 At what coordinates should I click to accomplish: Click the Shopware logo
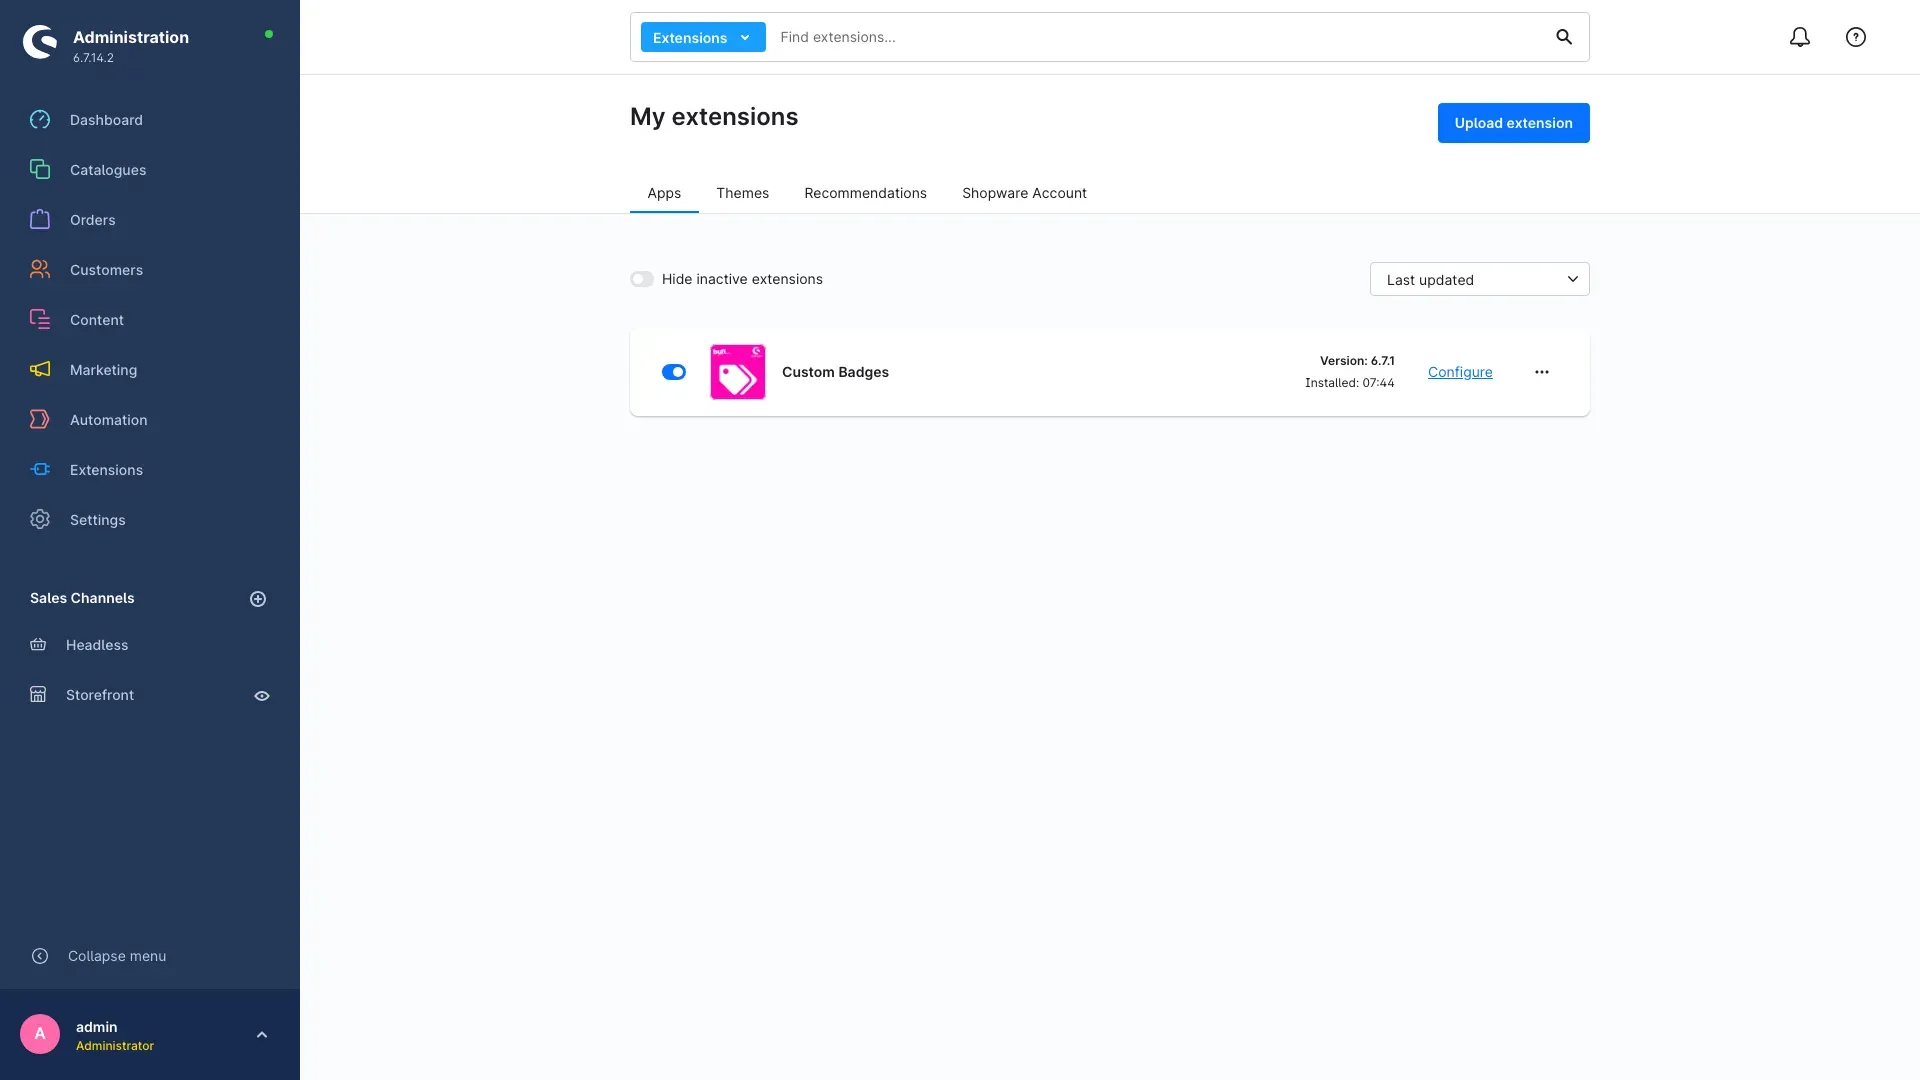40,42
